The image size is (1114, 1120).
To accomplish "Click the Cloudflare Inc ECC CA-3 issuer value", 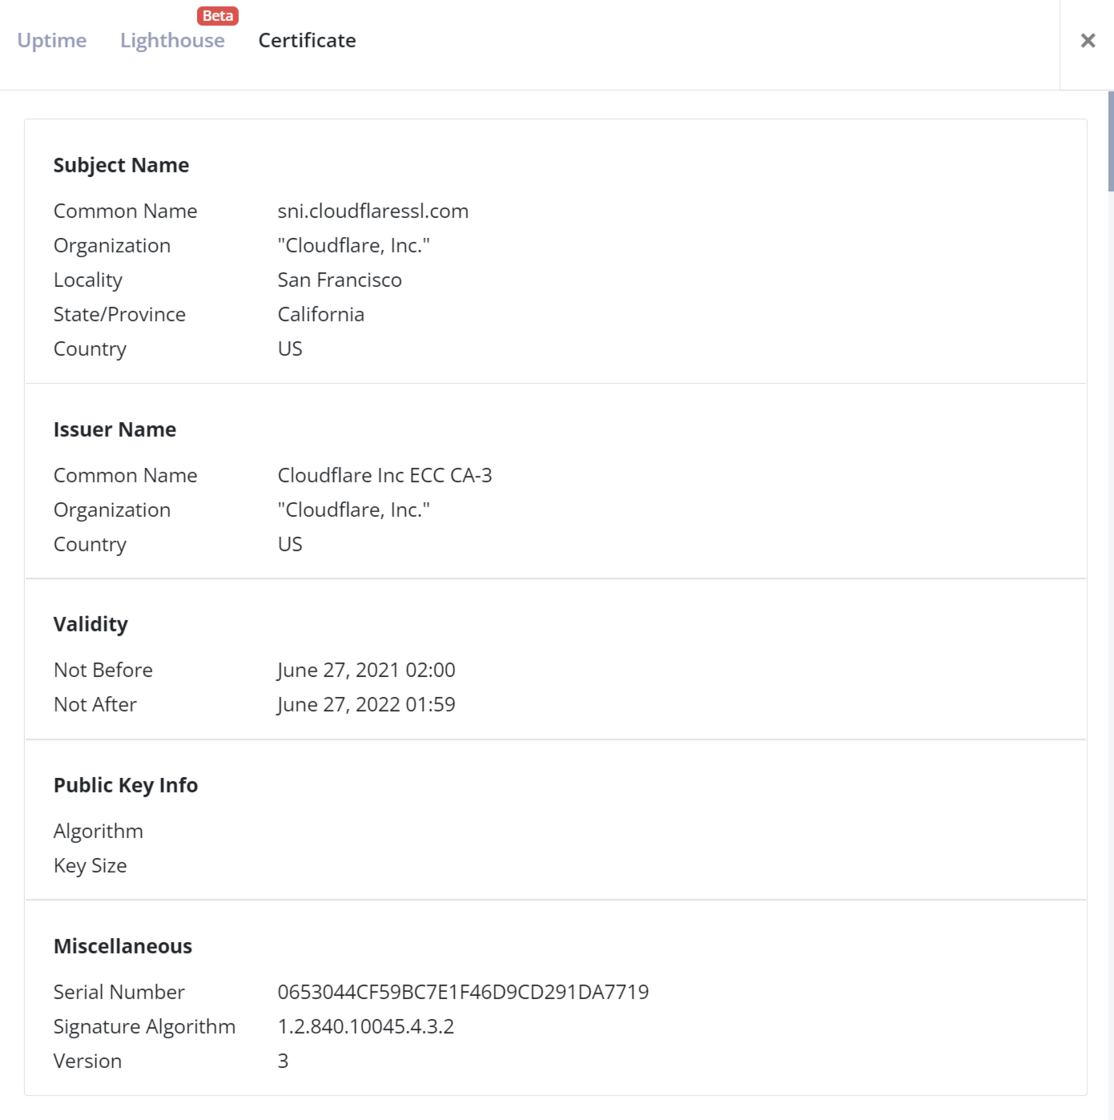I will pyautogui.click(x=384, y=476).
